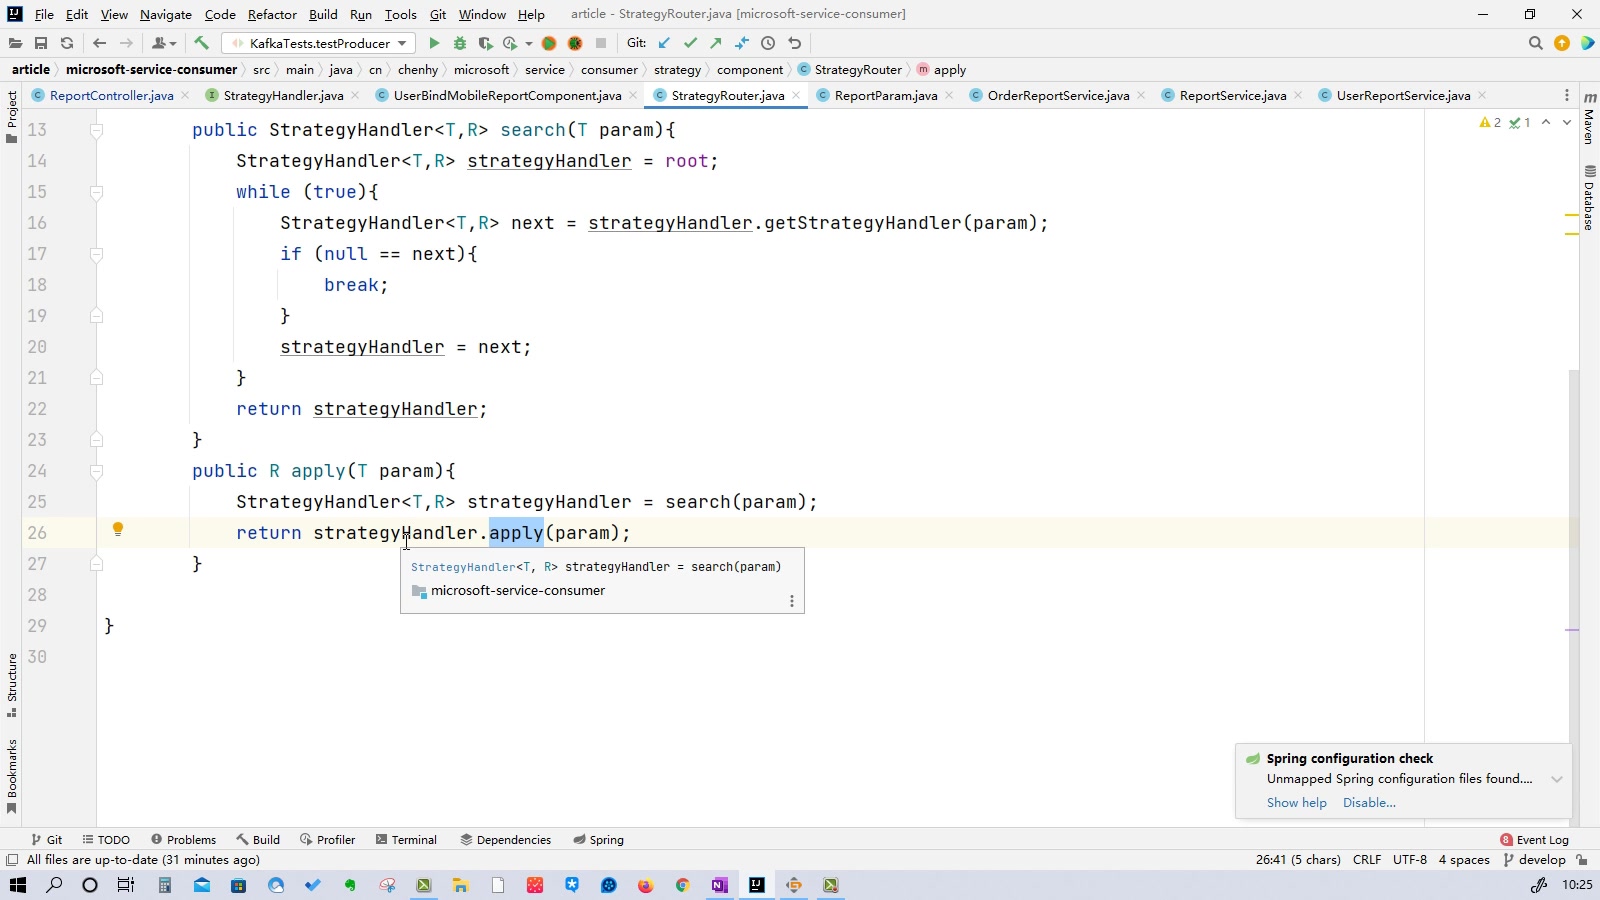Image resolution: width=1600 pixels, height=900 pixels.
Task: Open the Maven tool window
Action: pos(1589,118)
